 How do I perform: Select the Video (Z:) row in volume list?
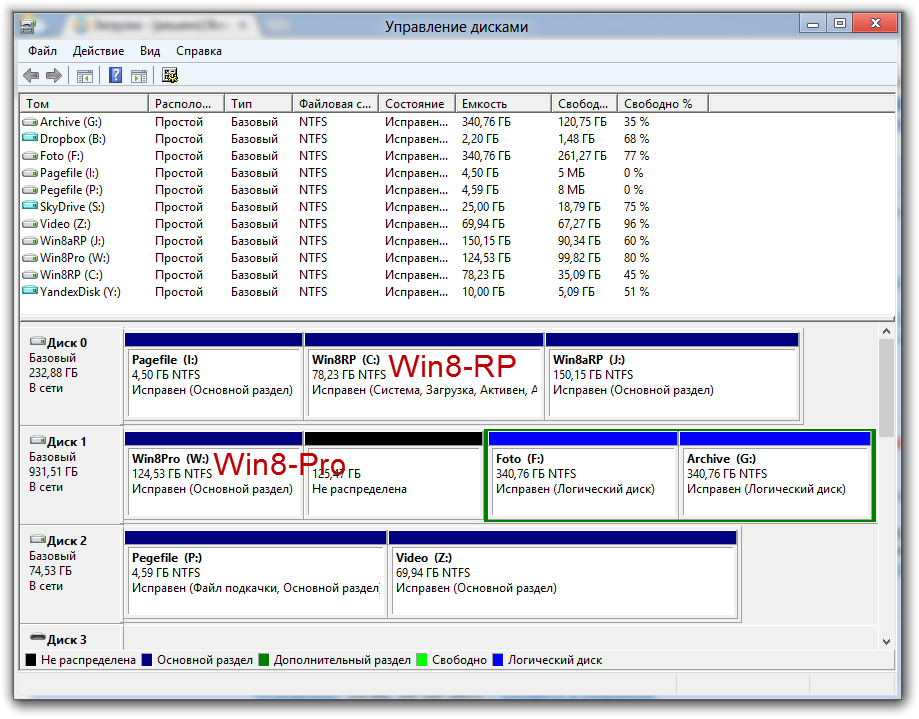pos(65,224)
